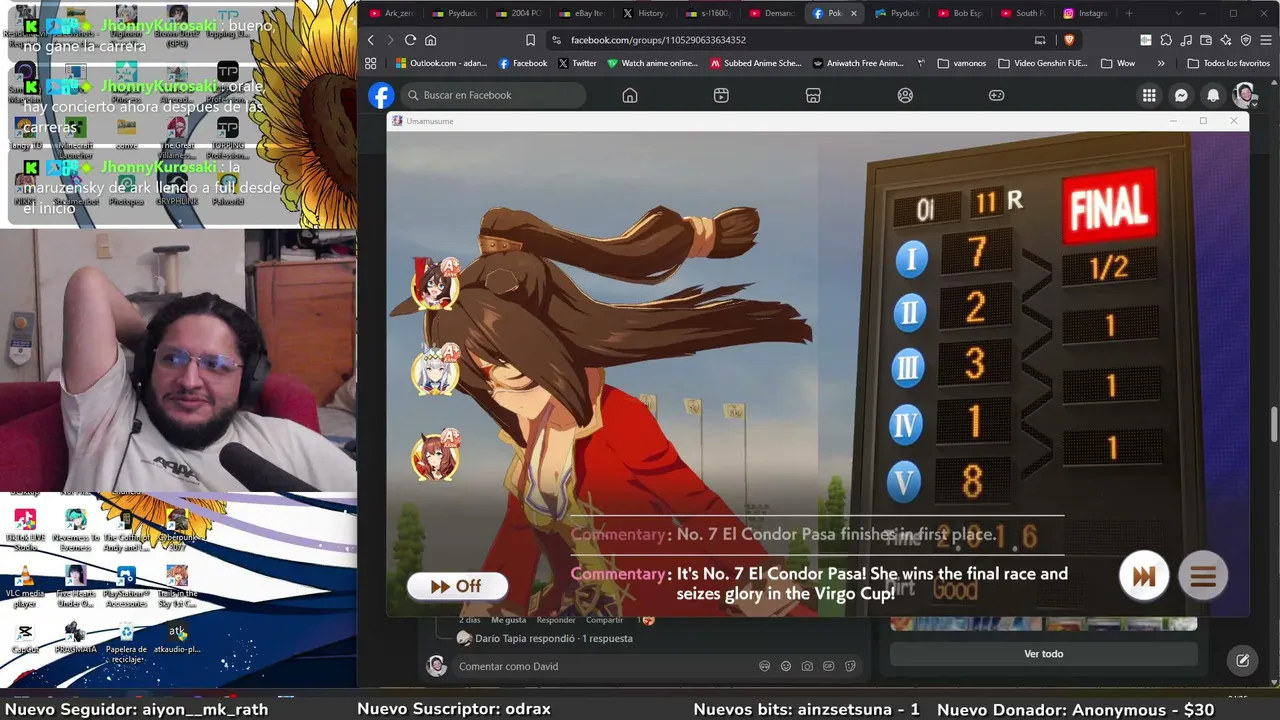Open Facebook notifications bell
Viewport: 1280px width, 720px height.
(1213, 95)
